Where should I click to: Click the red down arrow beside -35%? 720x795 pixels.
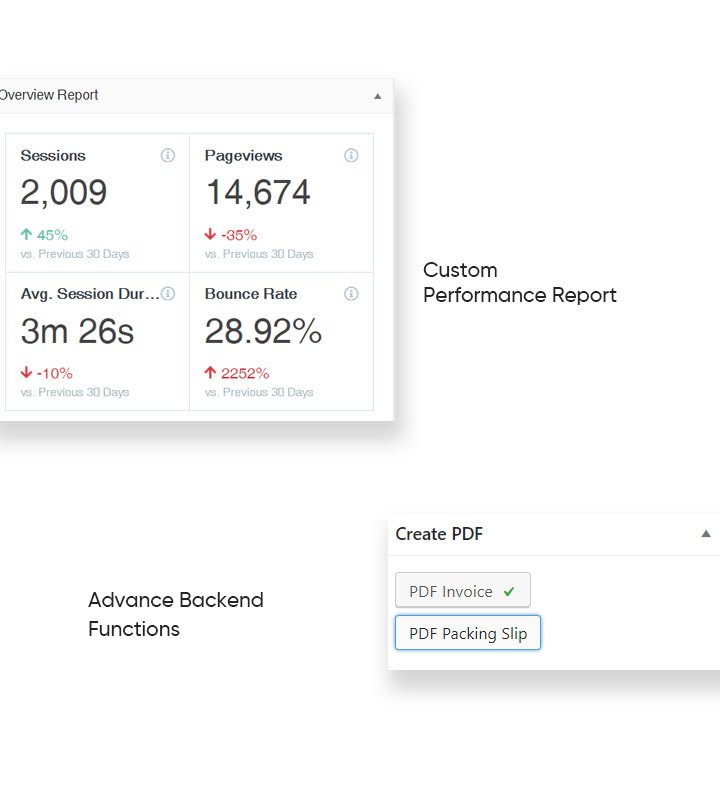tap(210, 235)
